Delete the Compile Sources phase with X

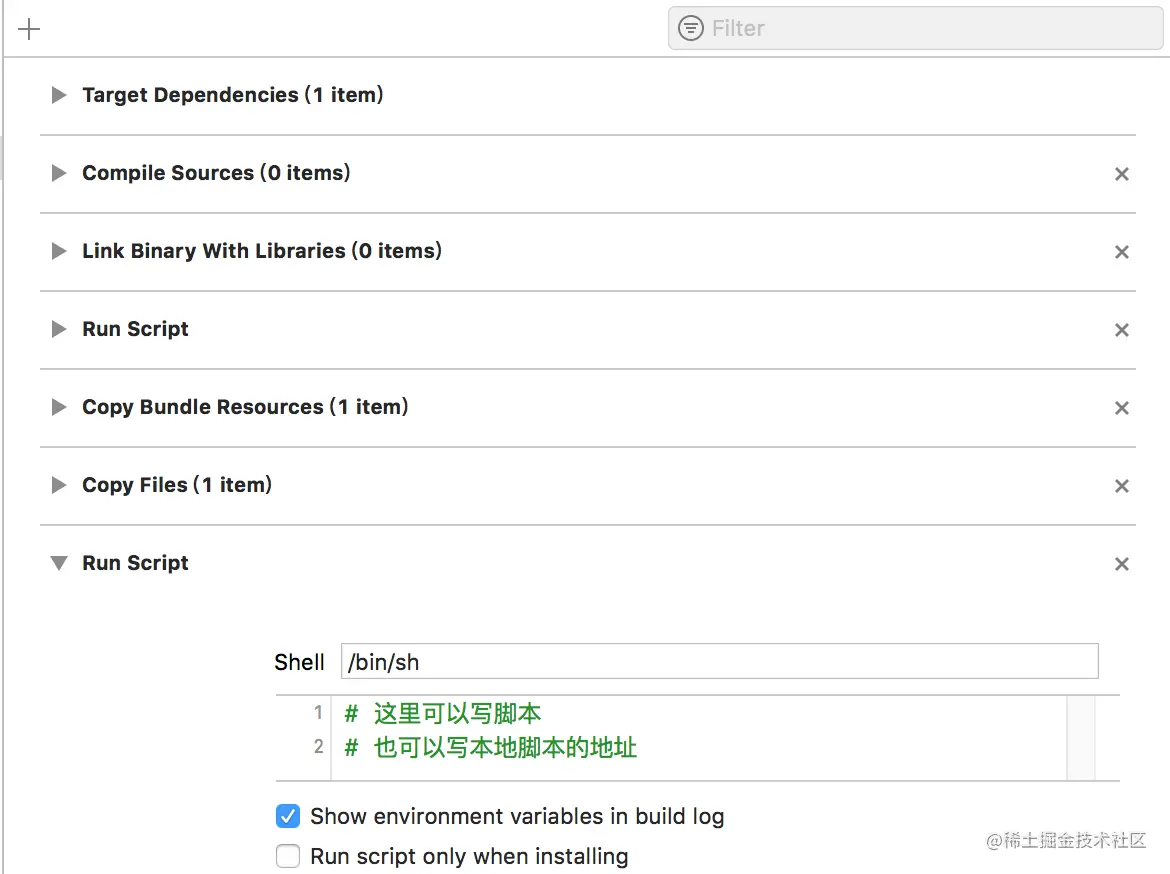(x=1121, y=174)
